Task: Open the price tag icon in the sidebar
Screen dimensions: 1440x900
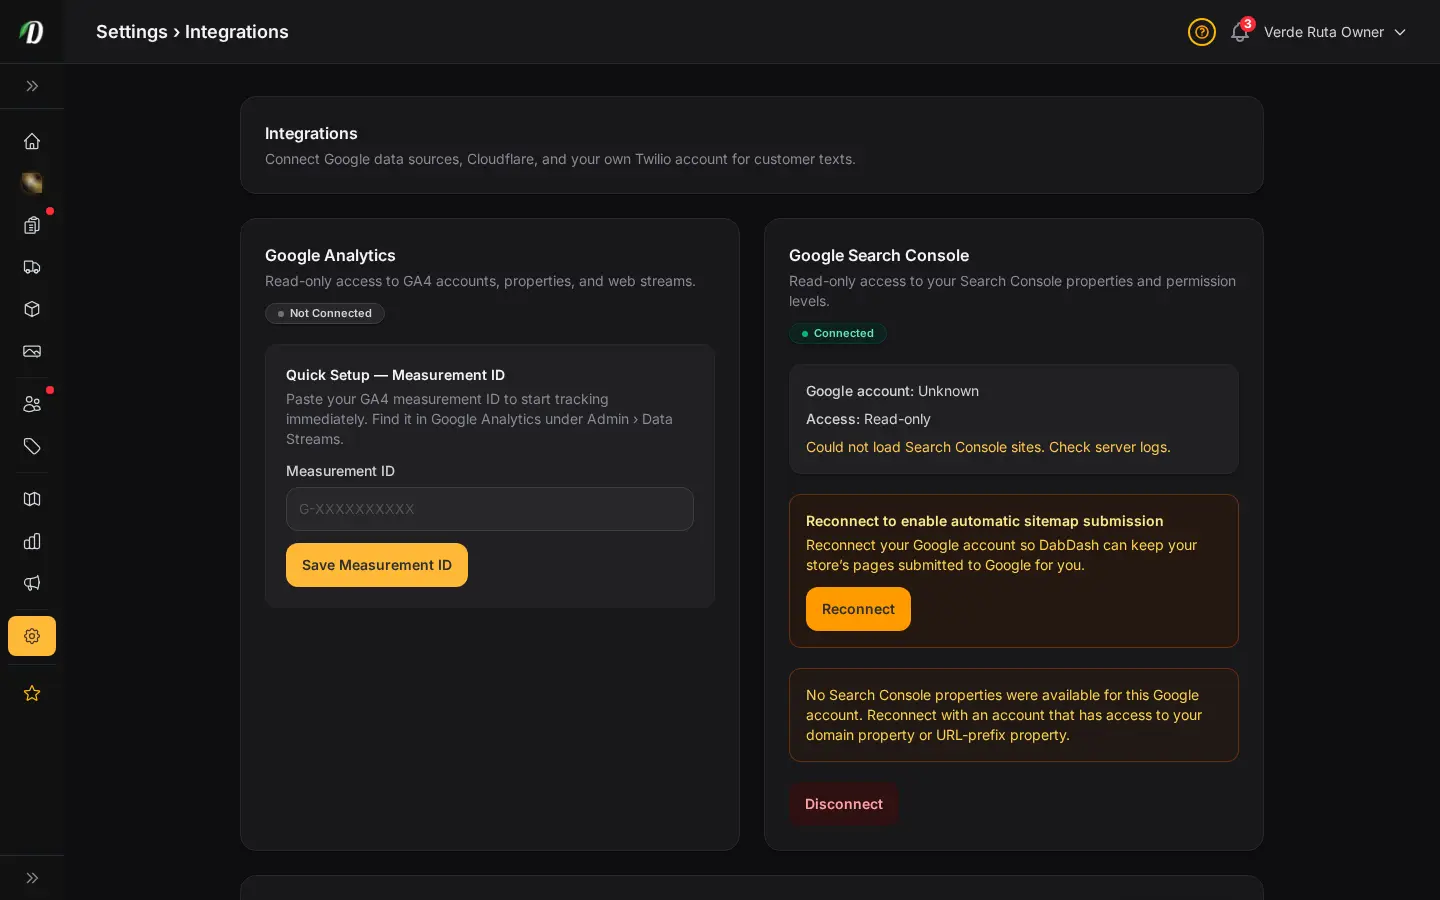Action: click(32, 446)
